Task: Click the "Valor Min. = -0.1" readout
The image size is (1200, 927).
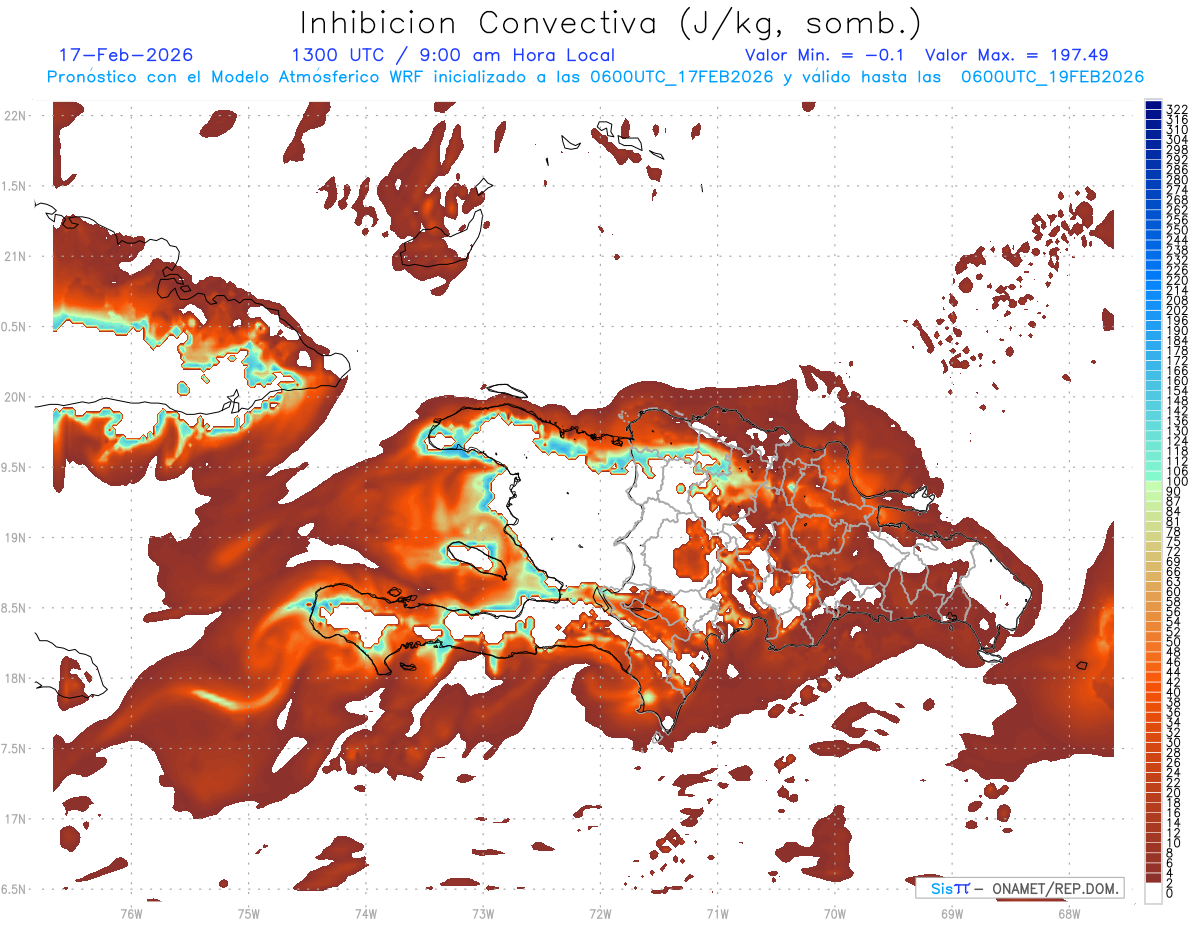Action: (824, 55)
